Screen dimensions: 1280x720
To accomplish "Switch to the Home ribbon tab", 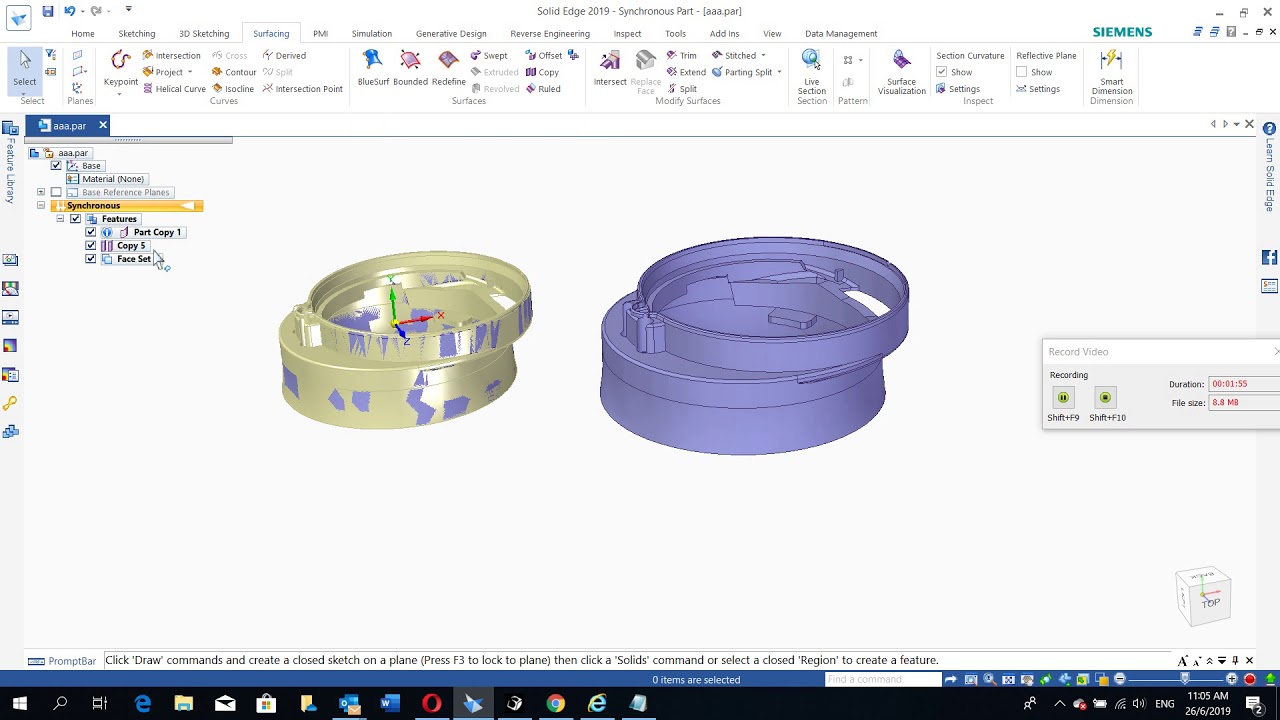I will pos(83,33).
